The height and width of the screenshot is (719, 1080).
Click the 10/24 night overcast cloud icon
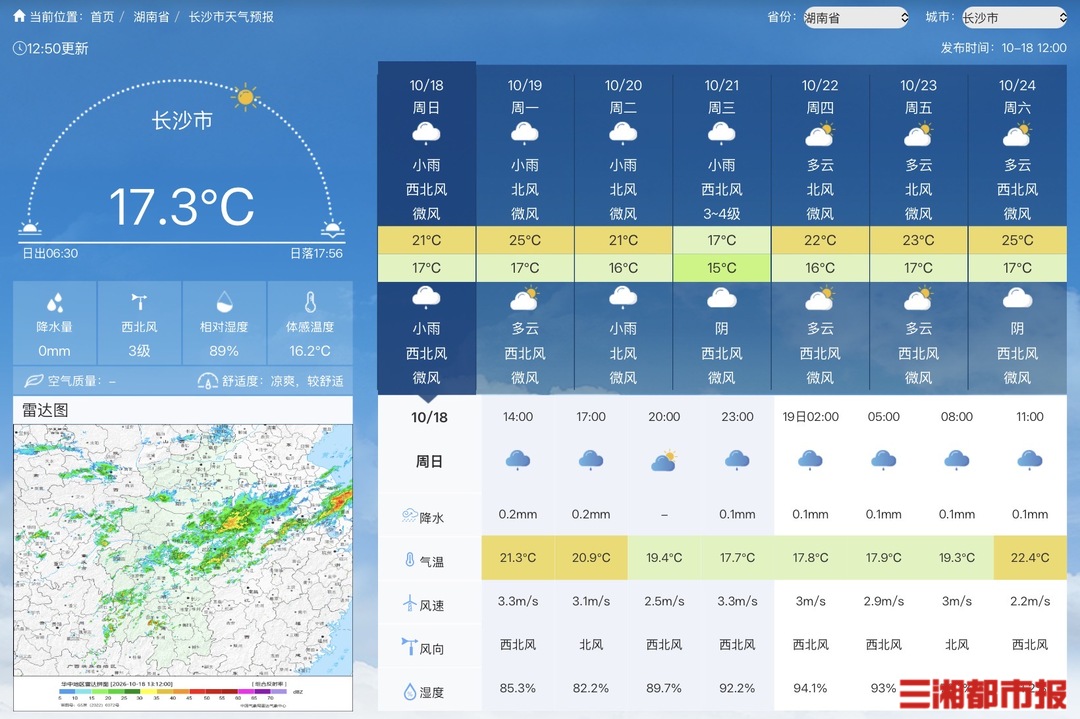point(1017,298)
